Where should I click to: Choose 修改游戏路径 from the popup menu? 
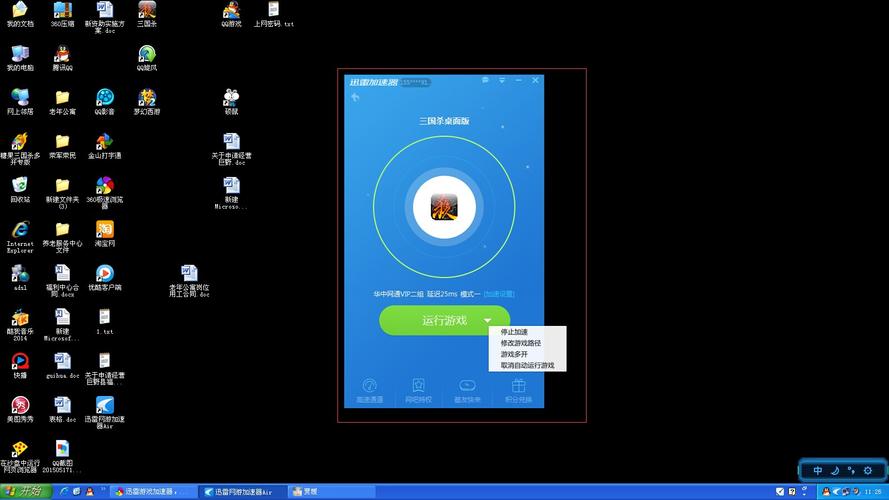pyautogui.click(x=520, y=344)
